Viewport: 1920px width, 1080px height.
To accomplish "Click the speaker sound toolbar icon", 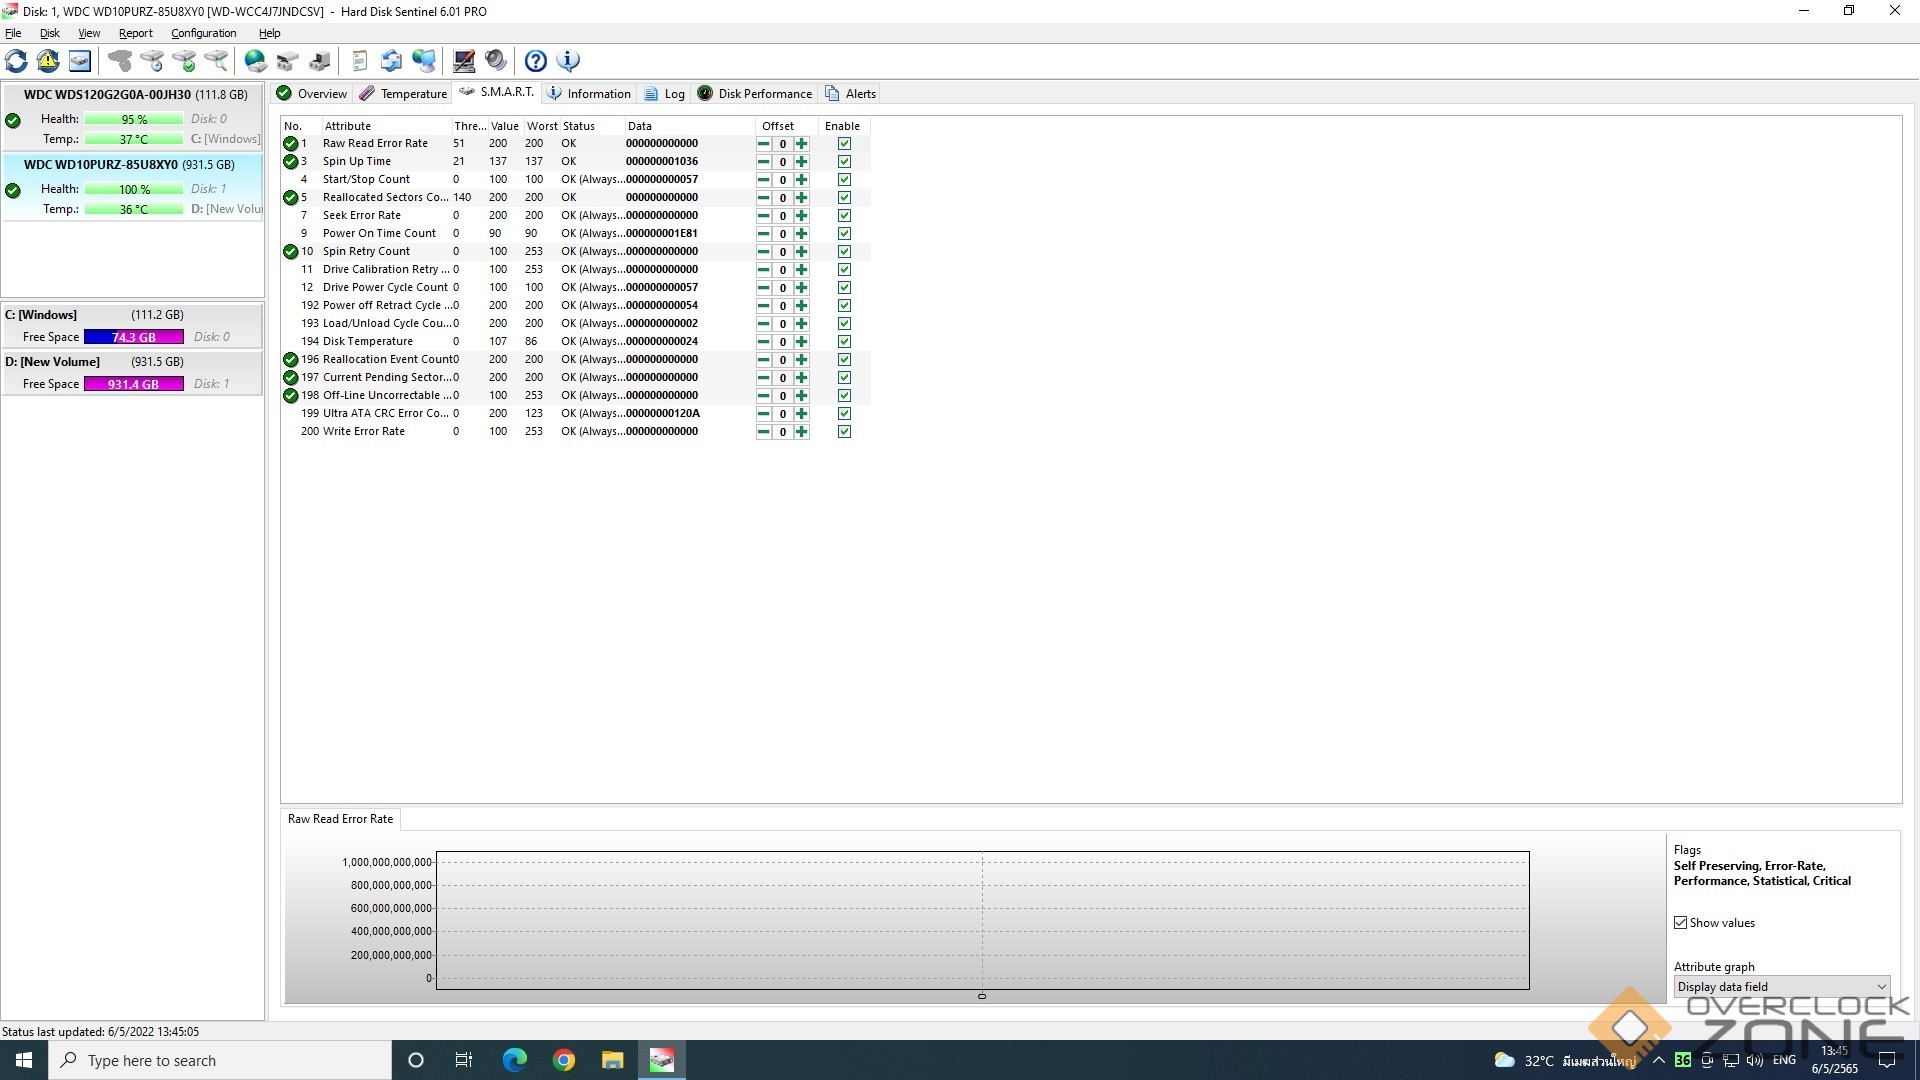I will tap(496, 61).
